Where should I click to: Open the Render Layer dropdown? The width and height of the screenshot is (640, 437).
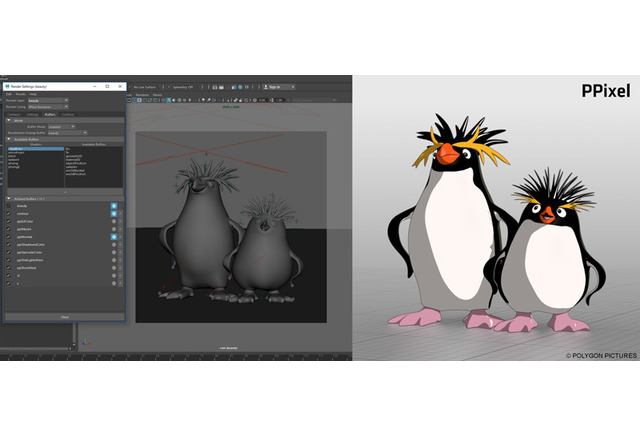click(50, 100)
